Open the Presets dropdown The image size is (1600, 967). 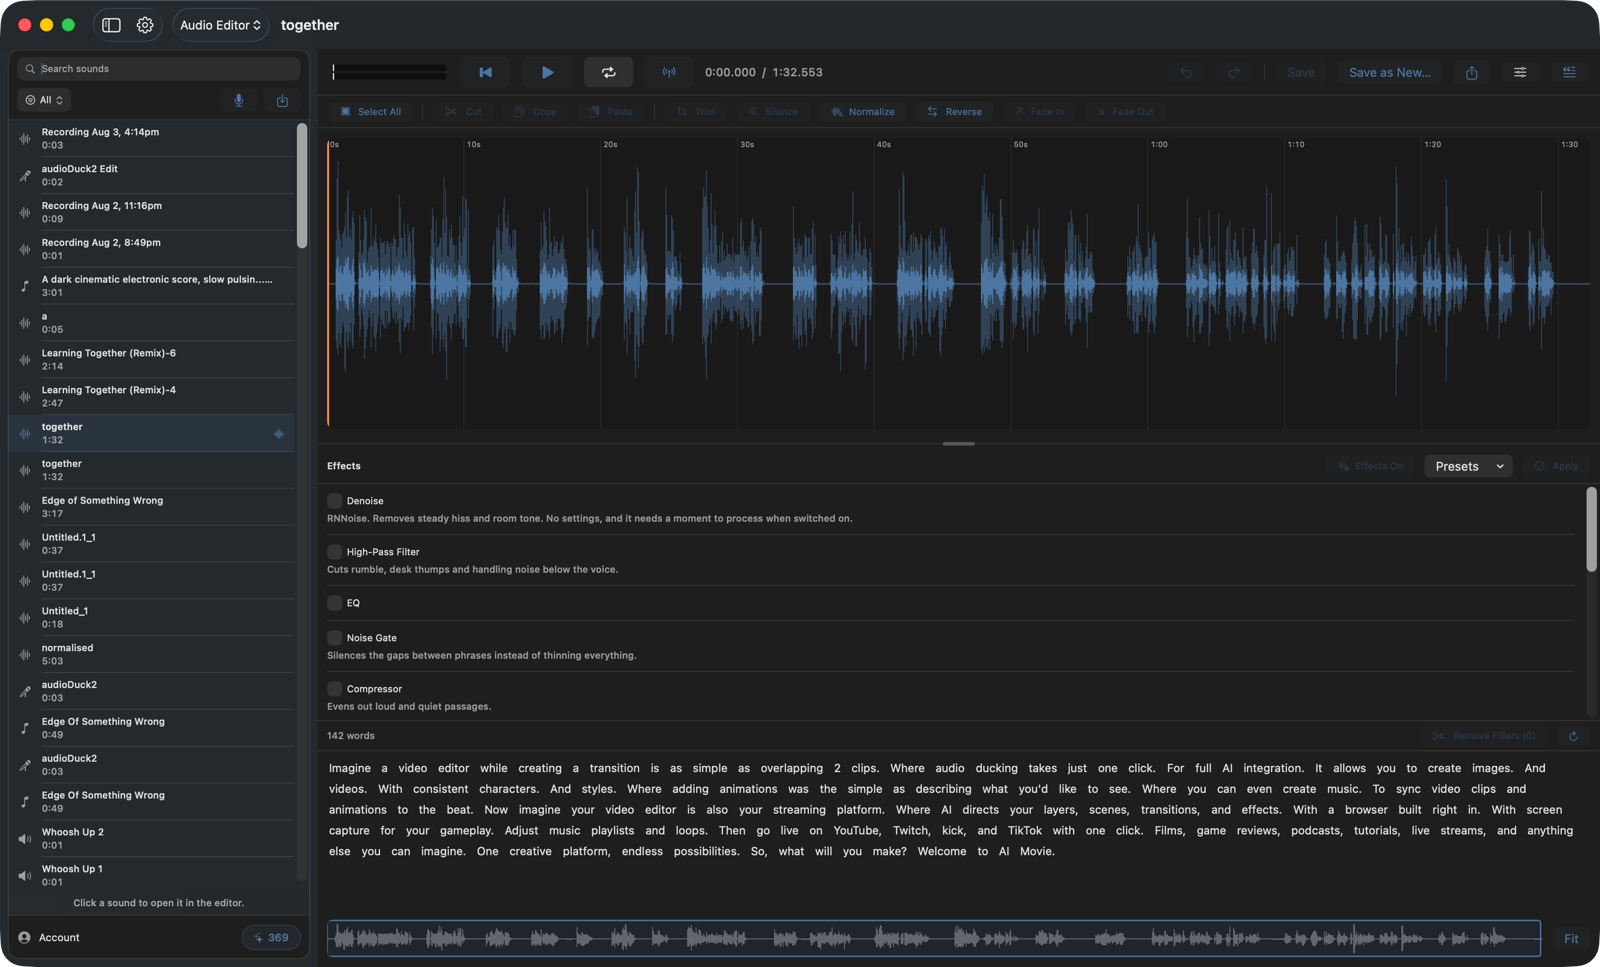[x=1468, y=466]
